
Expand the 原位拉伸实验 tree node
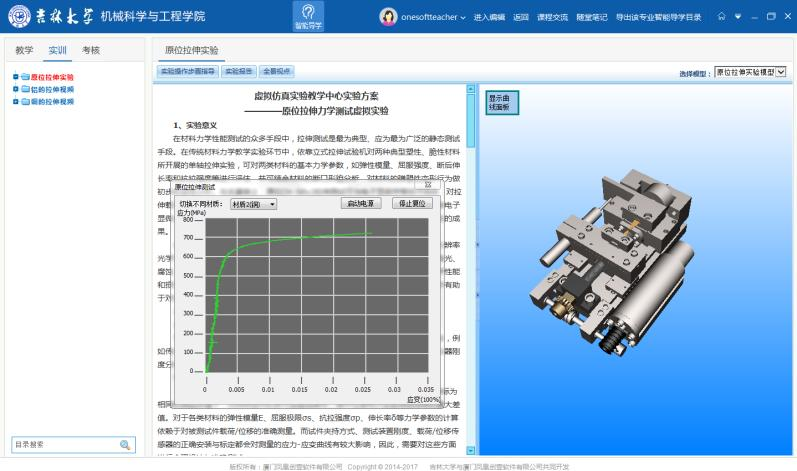[15, 77]
